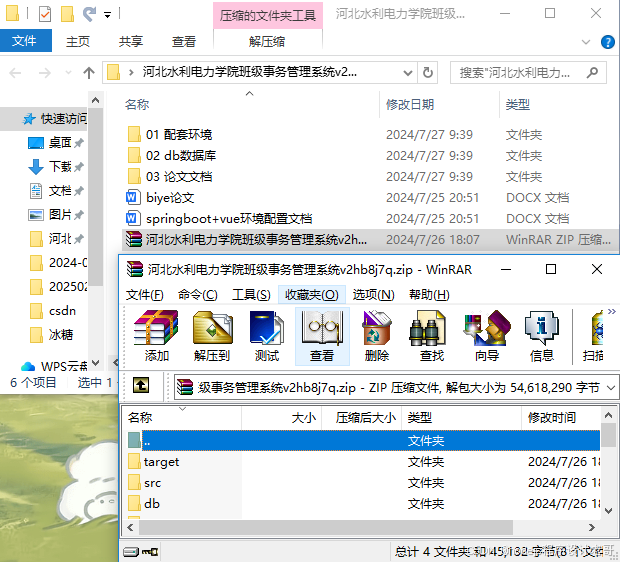Click WinRAR horizontal scrollbar right arrow
620x562 pixels.
(592, 527)
